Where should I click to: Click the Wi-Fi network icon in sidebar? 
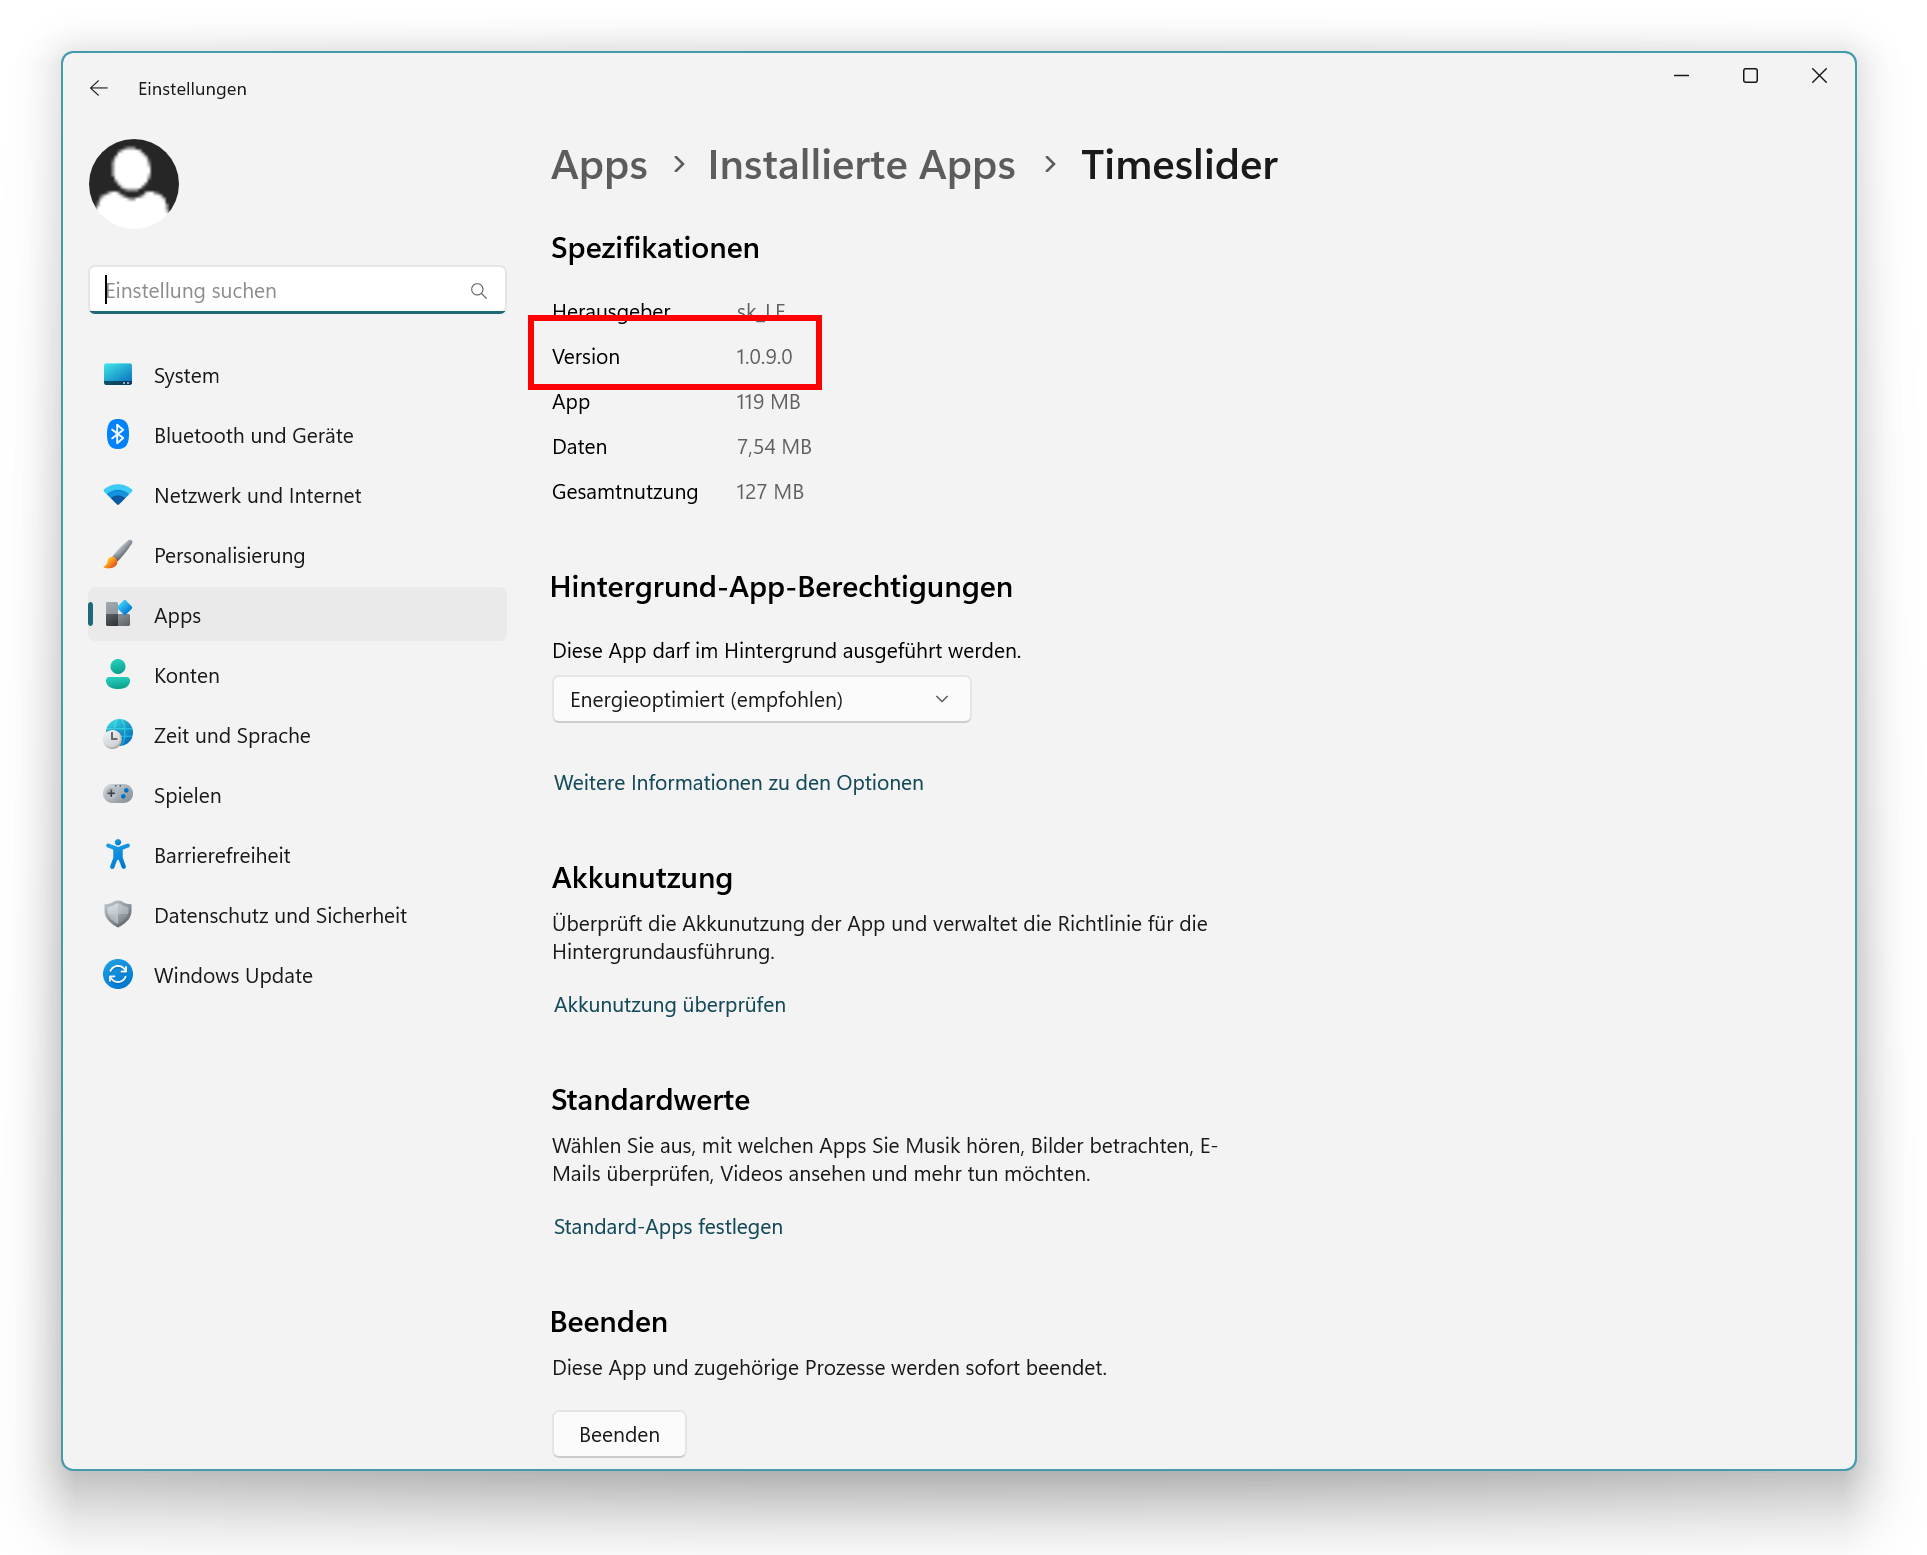pyautogui.click(x=118, y=495)
